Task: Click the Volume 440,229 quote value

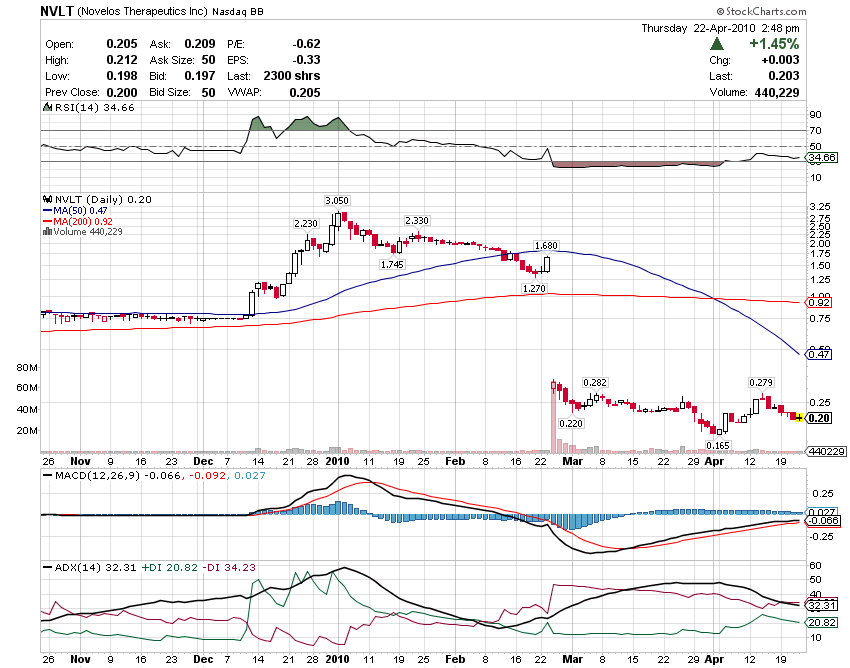Action: click(777, 92)
